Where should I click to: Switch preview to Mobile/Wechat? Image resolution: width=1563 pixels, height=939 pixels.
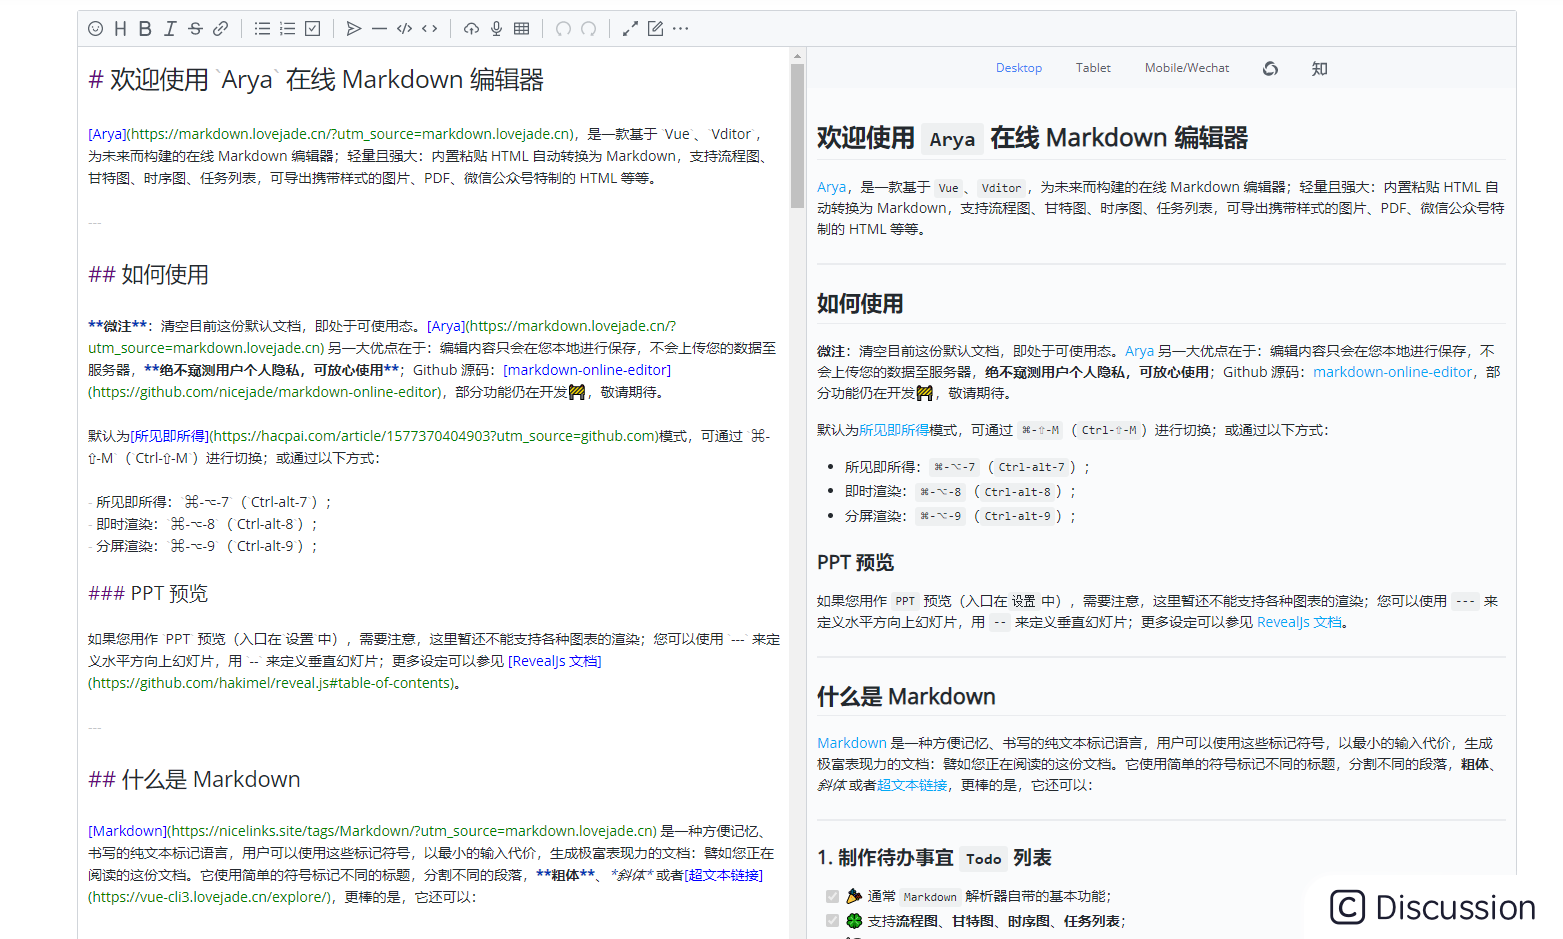(x=1187, y=68)
